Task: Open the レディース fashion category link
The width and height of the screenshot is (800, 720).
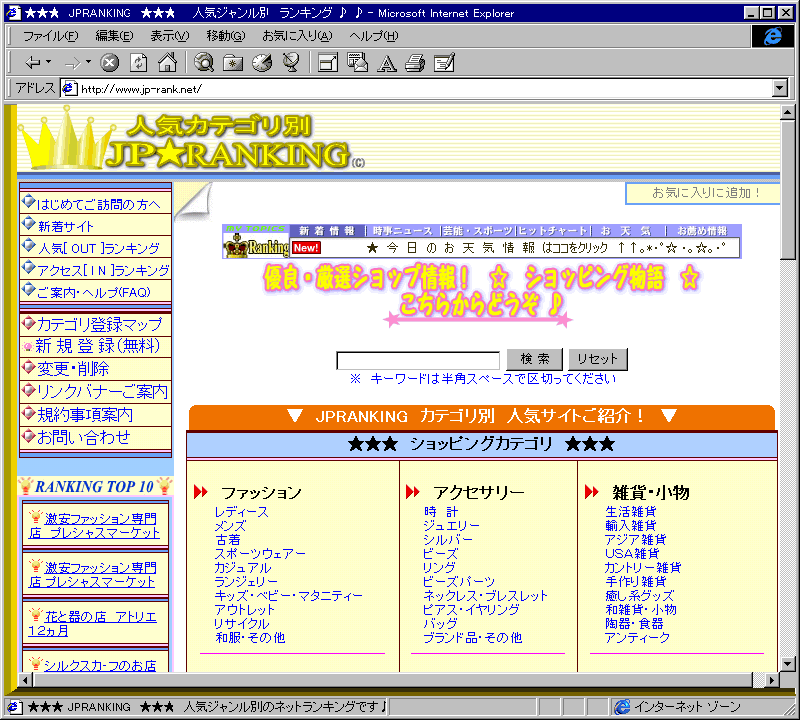Action: (241, 512)
